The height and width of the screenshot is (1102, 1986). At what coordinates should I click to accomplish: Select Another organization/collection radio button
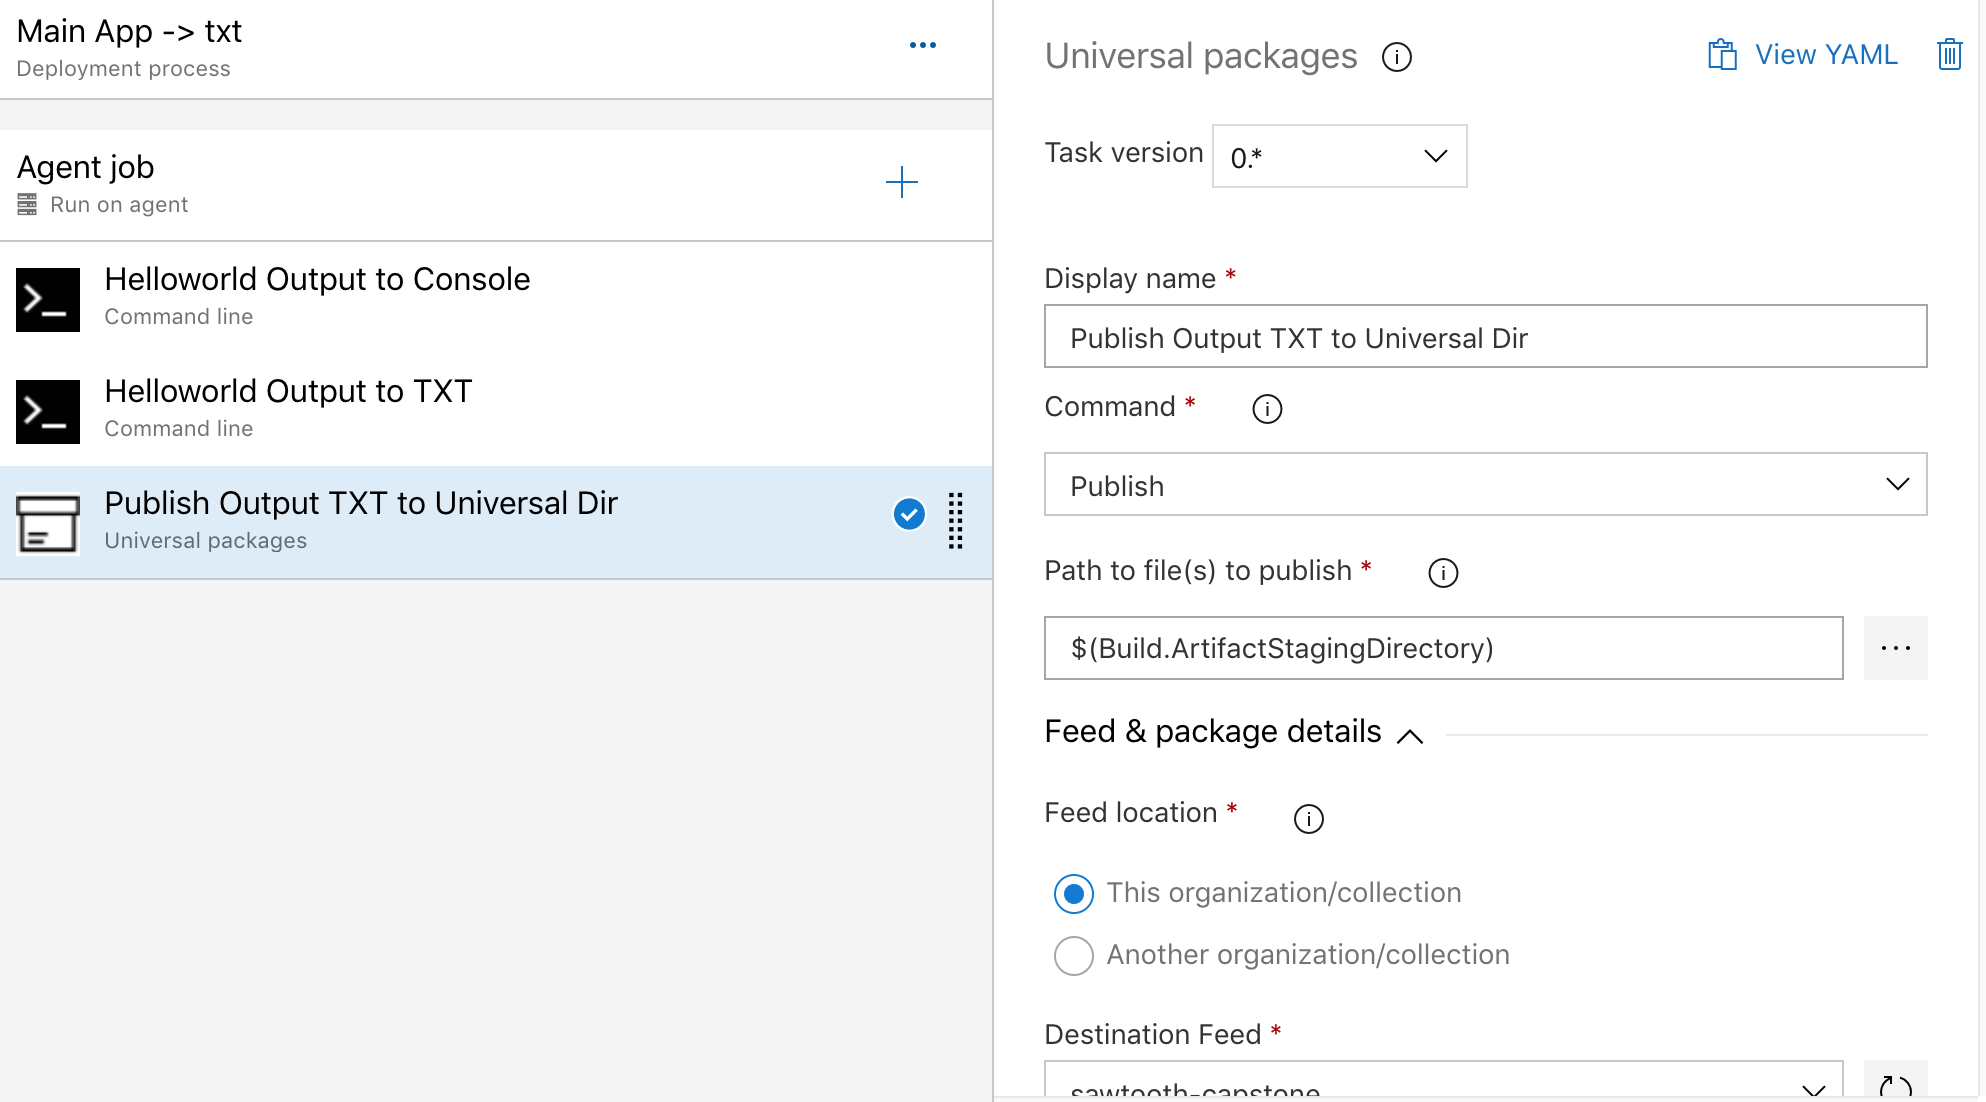(1073, 956)
